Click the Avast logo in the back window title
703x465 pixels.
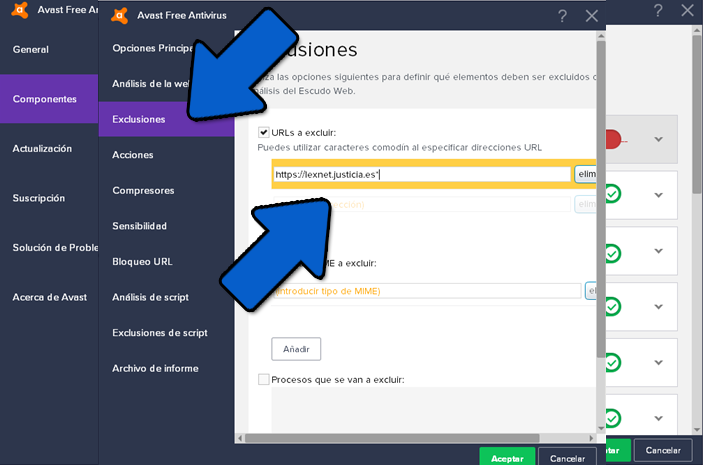tap(20, 10)
